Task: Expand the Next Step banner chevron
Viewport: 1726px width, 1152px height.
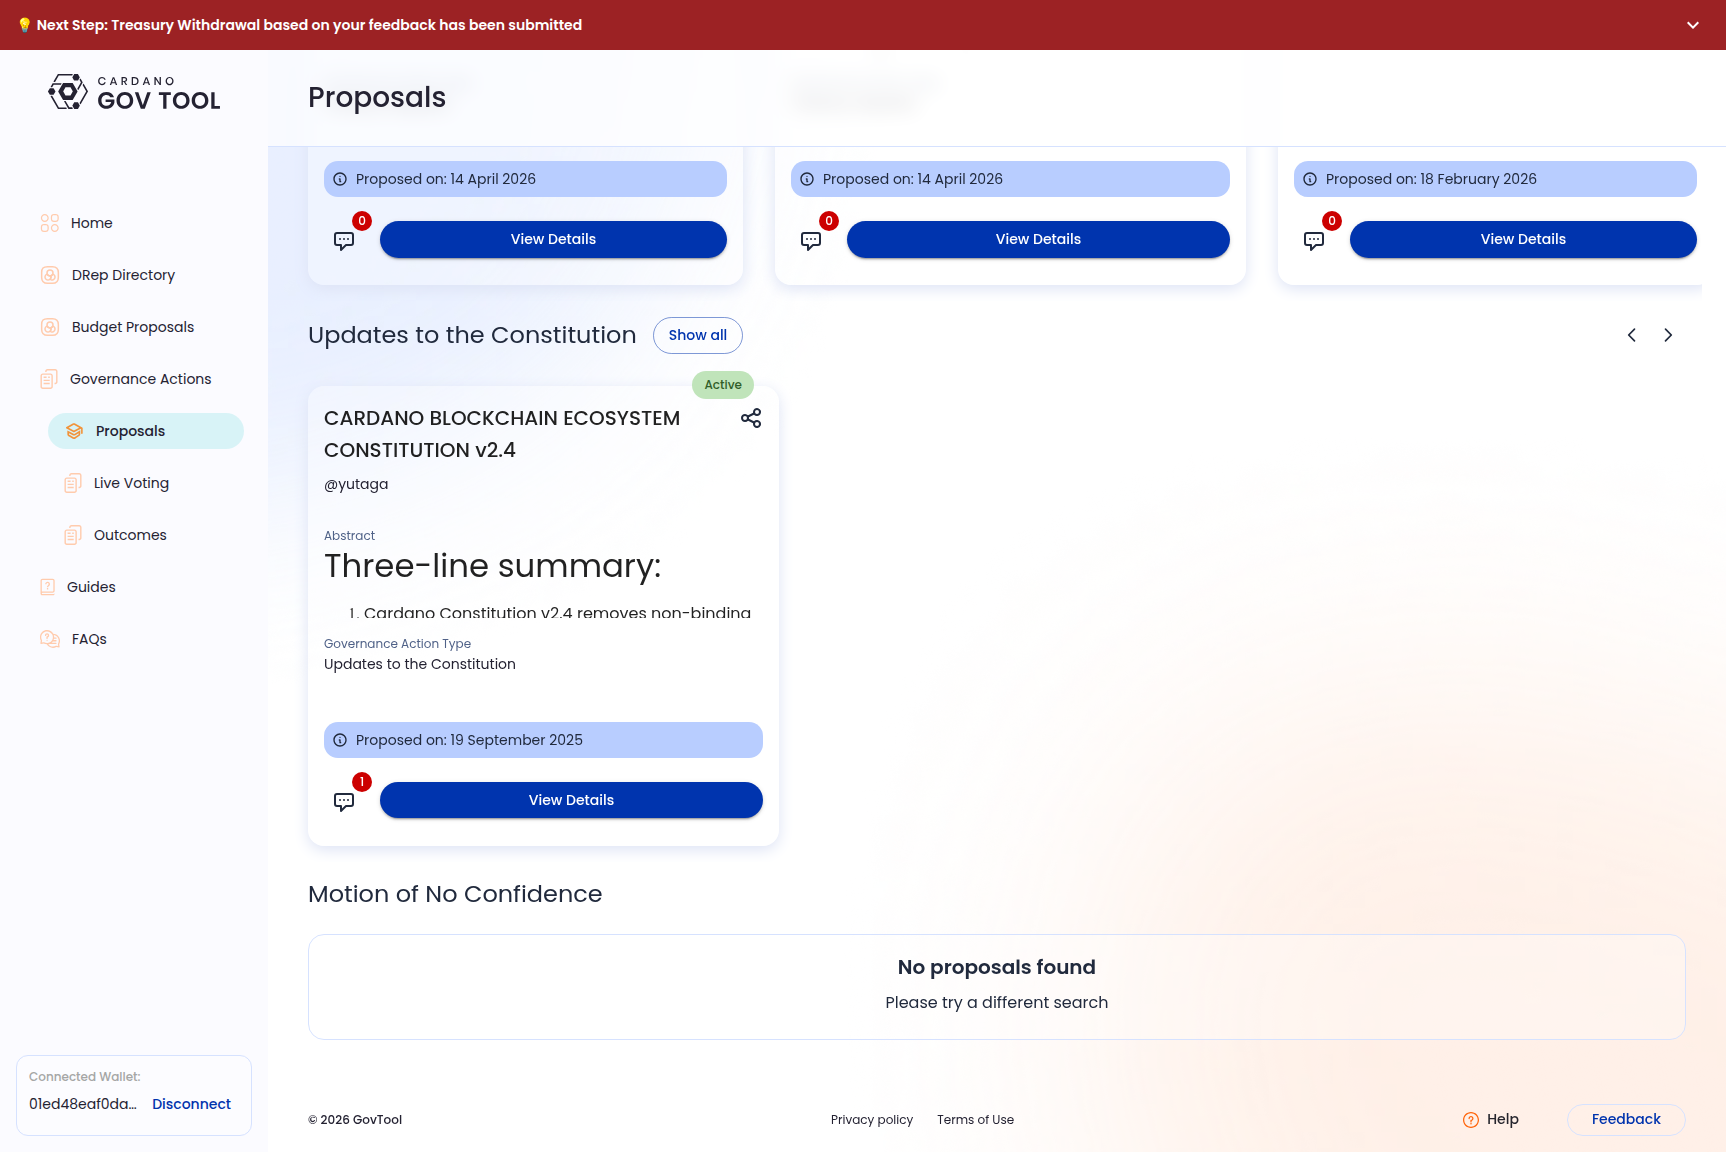Action: click(x=1693, y=25)
